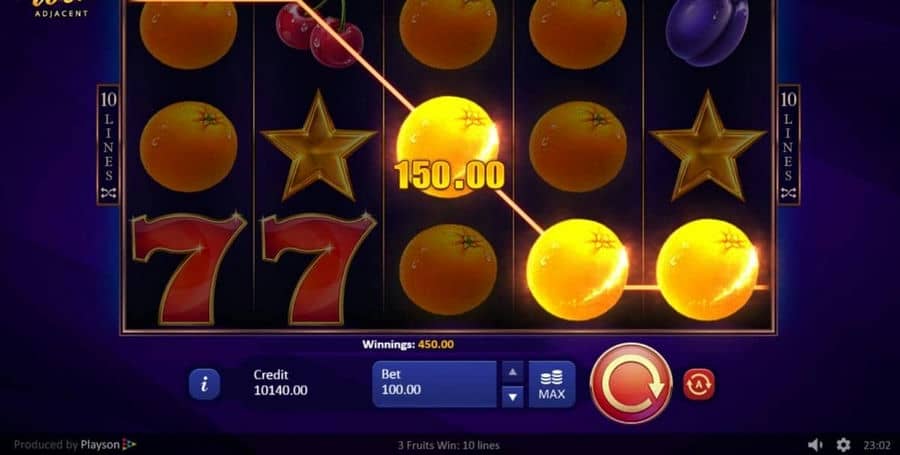This screenshot has width=900, height=455.
Task: Click the Winnings 450.00 label
Action: point(408,344)
